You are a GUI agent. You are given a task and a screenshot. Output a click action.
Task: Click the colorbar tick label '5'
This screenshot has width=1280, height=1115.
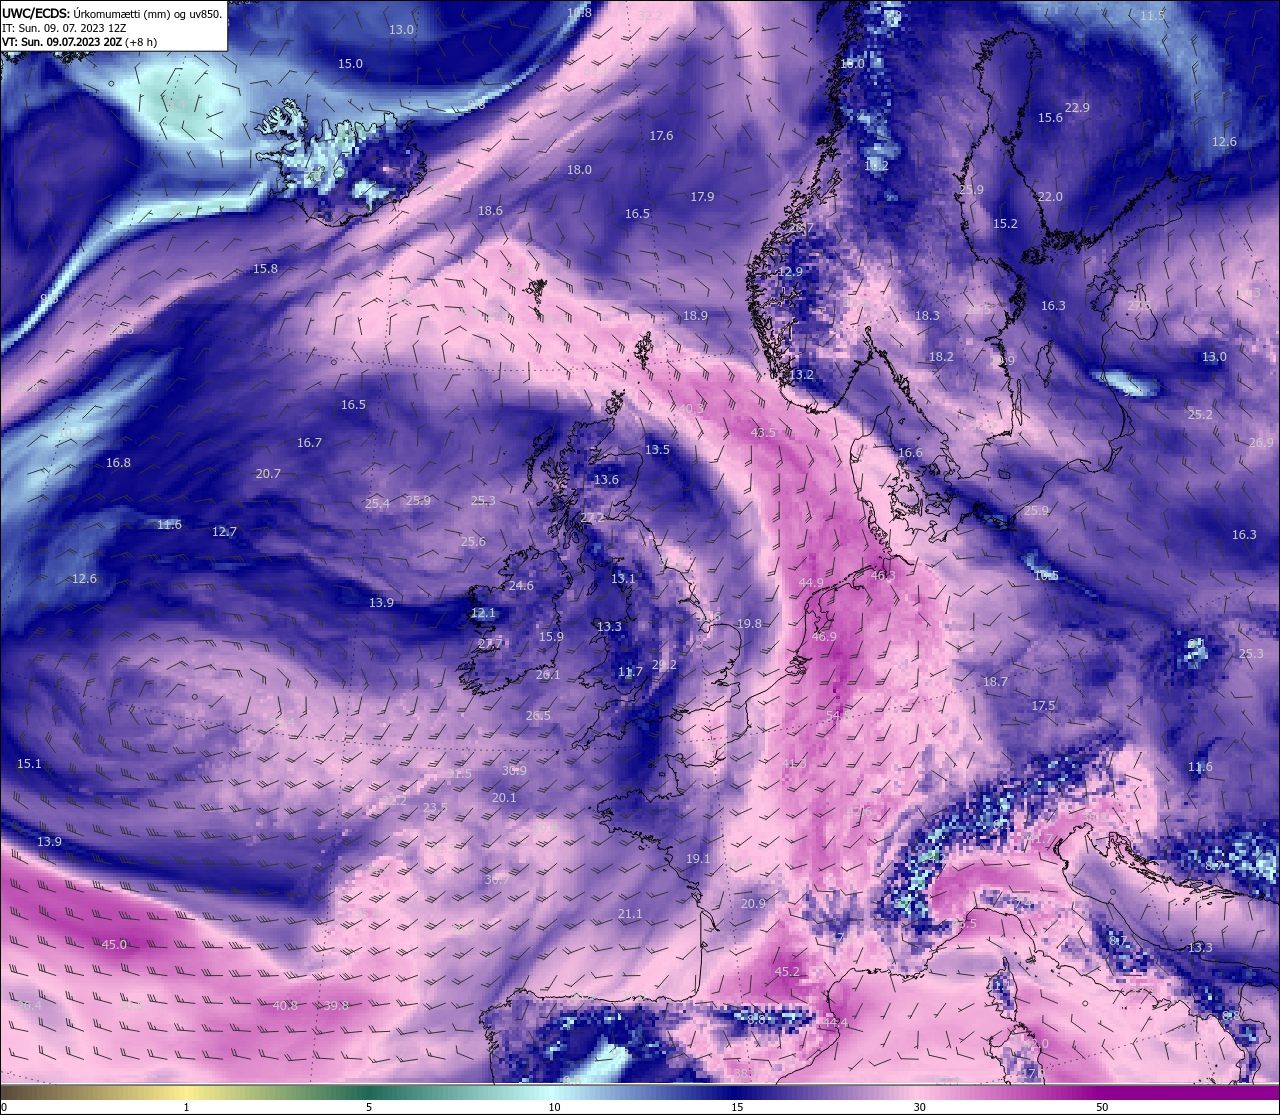[369, 1107]
